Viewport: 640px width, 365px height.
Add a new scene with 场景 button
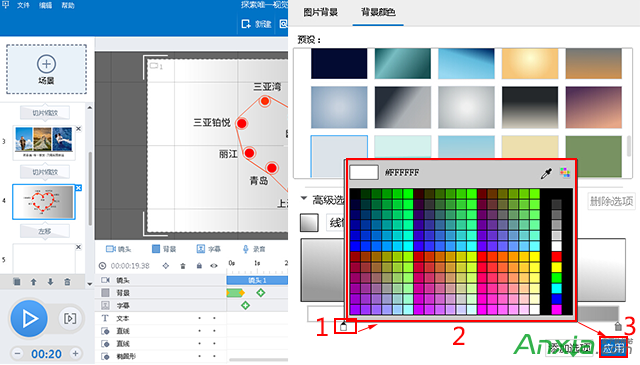(46, 69)
